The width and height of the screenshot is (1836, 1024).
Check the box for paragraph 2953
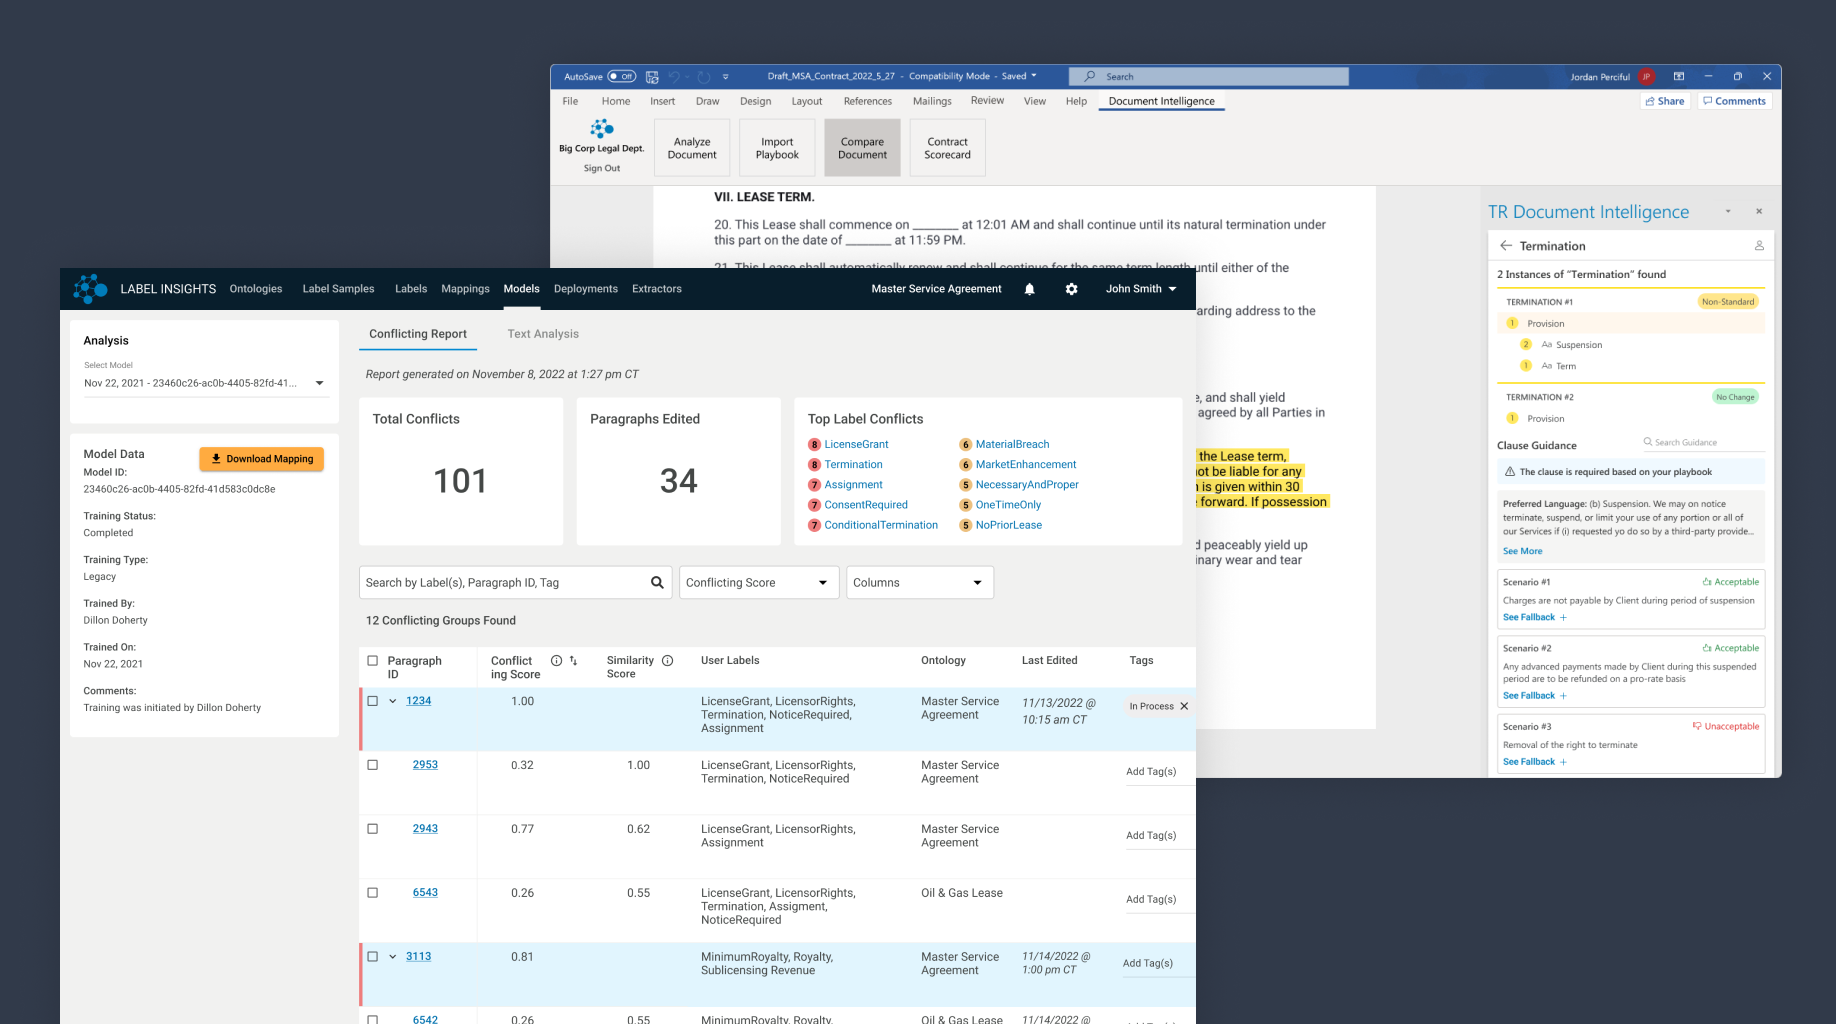coord(373,765)
